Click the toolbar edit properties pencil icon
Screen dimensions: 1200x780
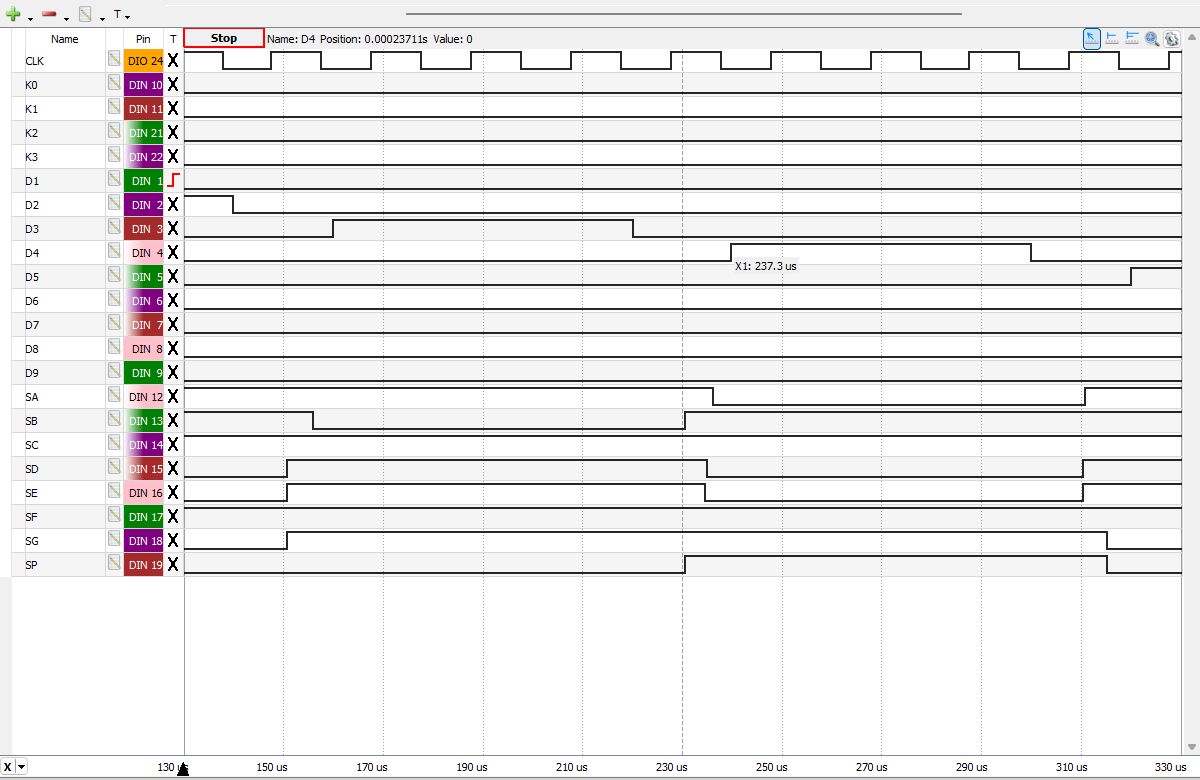(x=85, y=15)
